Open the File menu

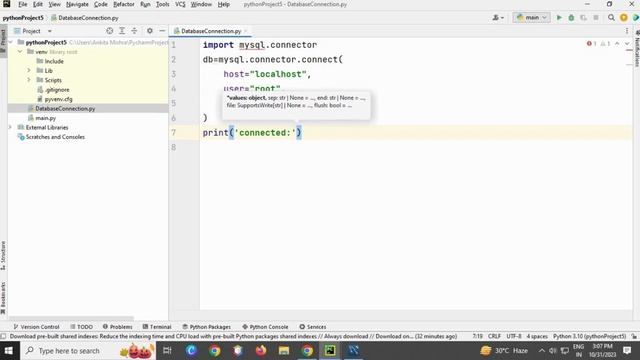click(22, 4)
